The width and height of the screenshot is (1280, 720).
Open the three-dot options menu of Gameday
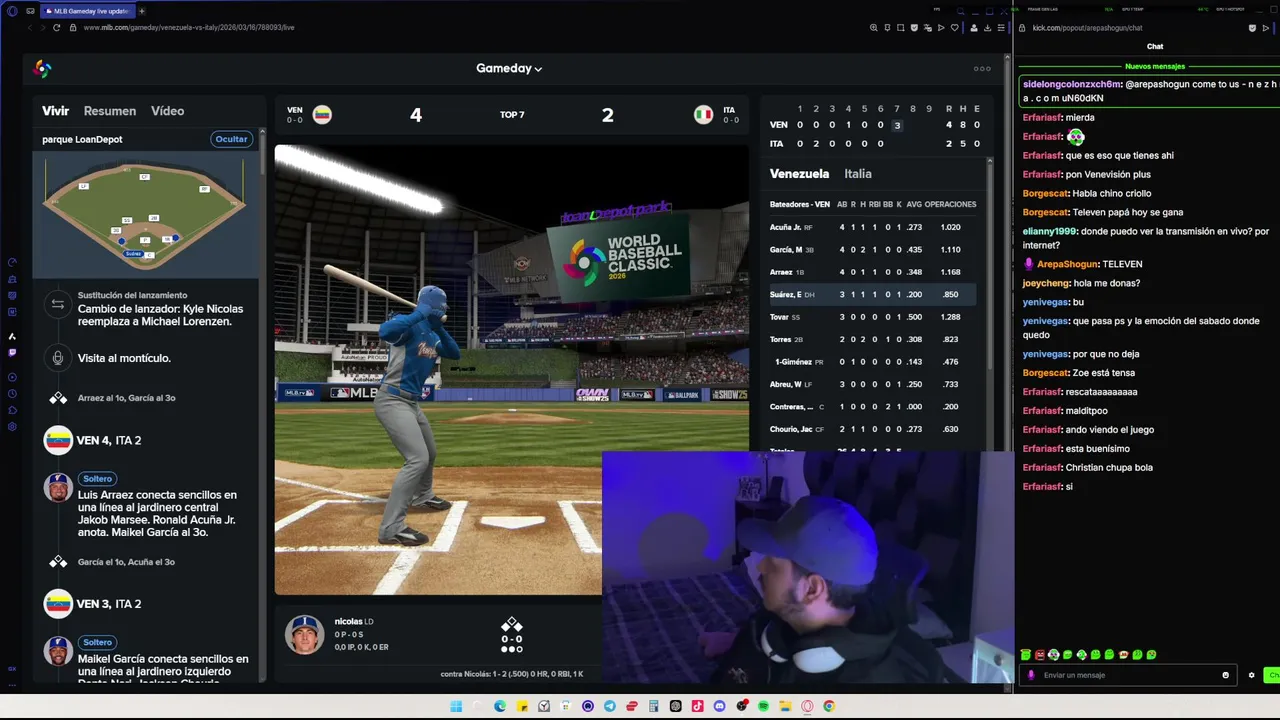982,69
